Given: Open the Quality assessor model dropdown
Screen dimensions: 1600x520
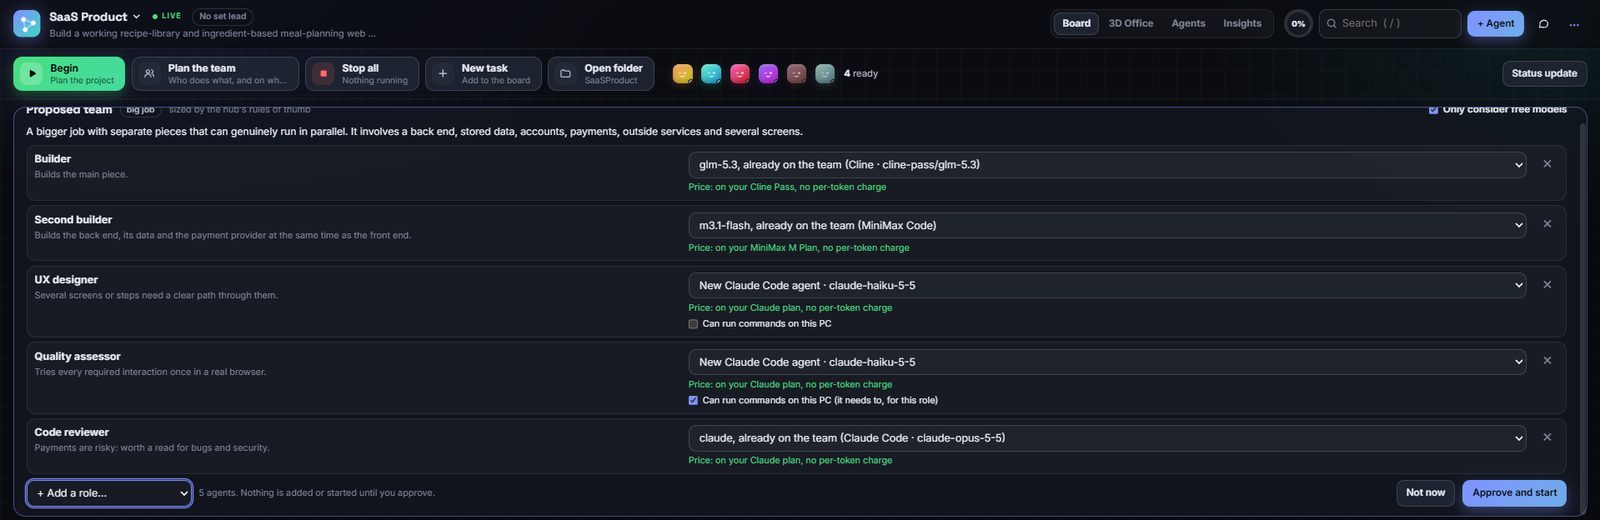Looking at the screenshot, I should tap(1107, 362).
